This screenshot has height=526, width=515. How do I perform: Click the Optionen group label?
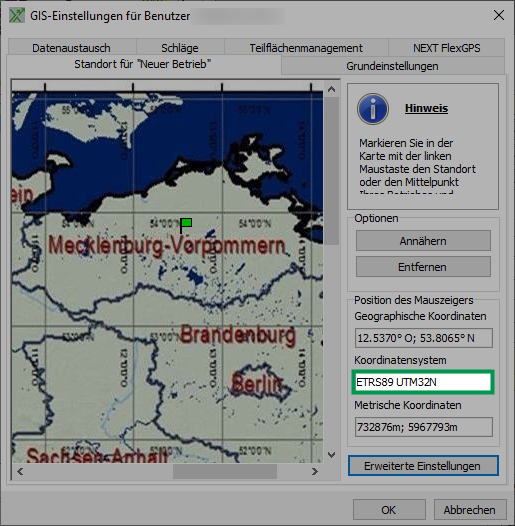pos(376,218)
